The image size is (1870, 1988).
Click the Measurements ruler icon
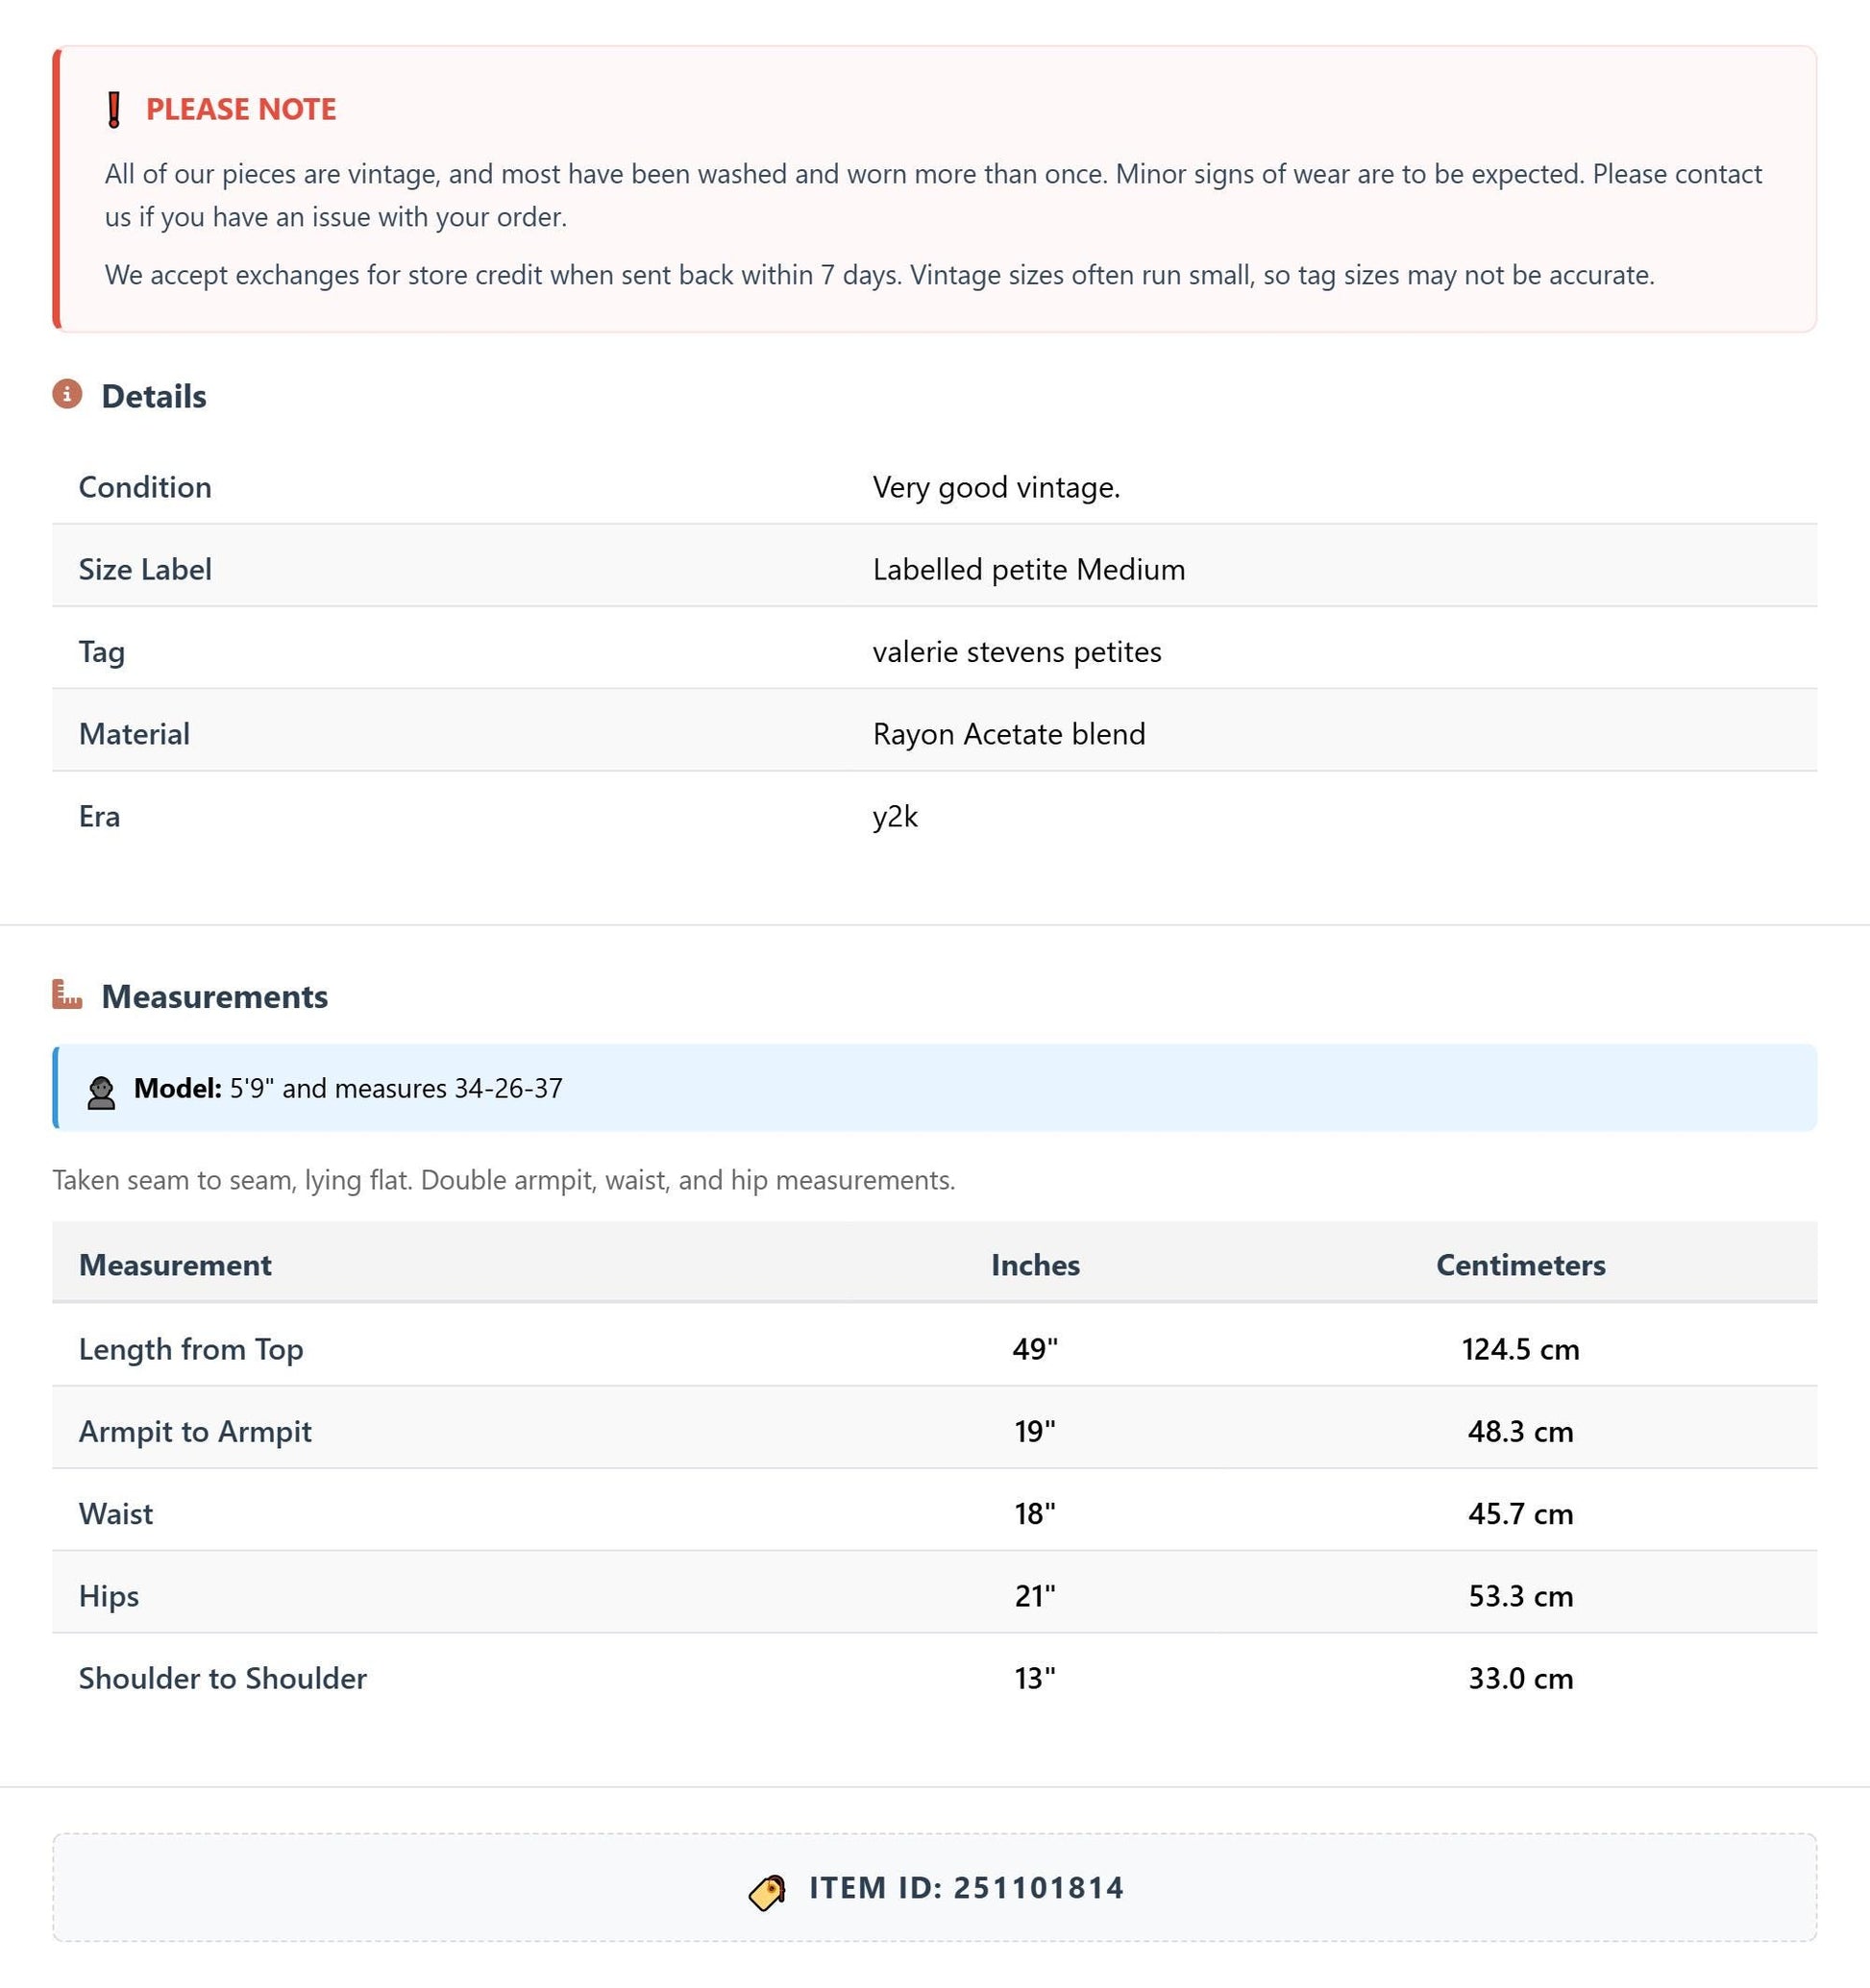[67, 994]
